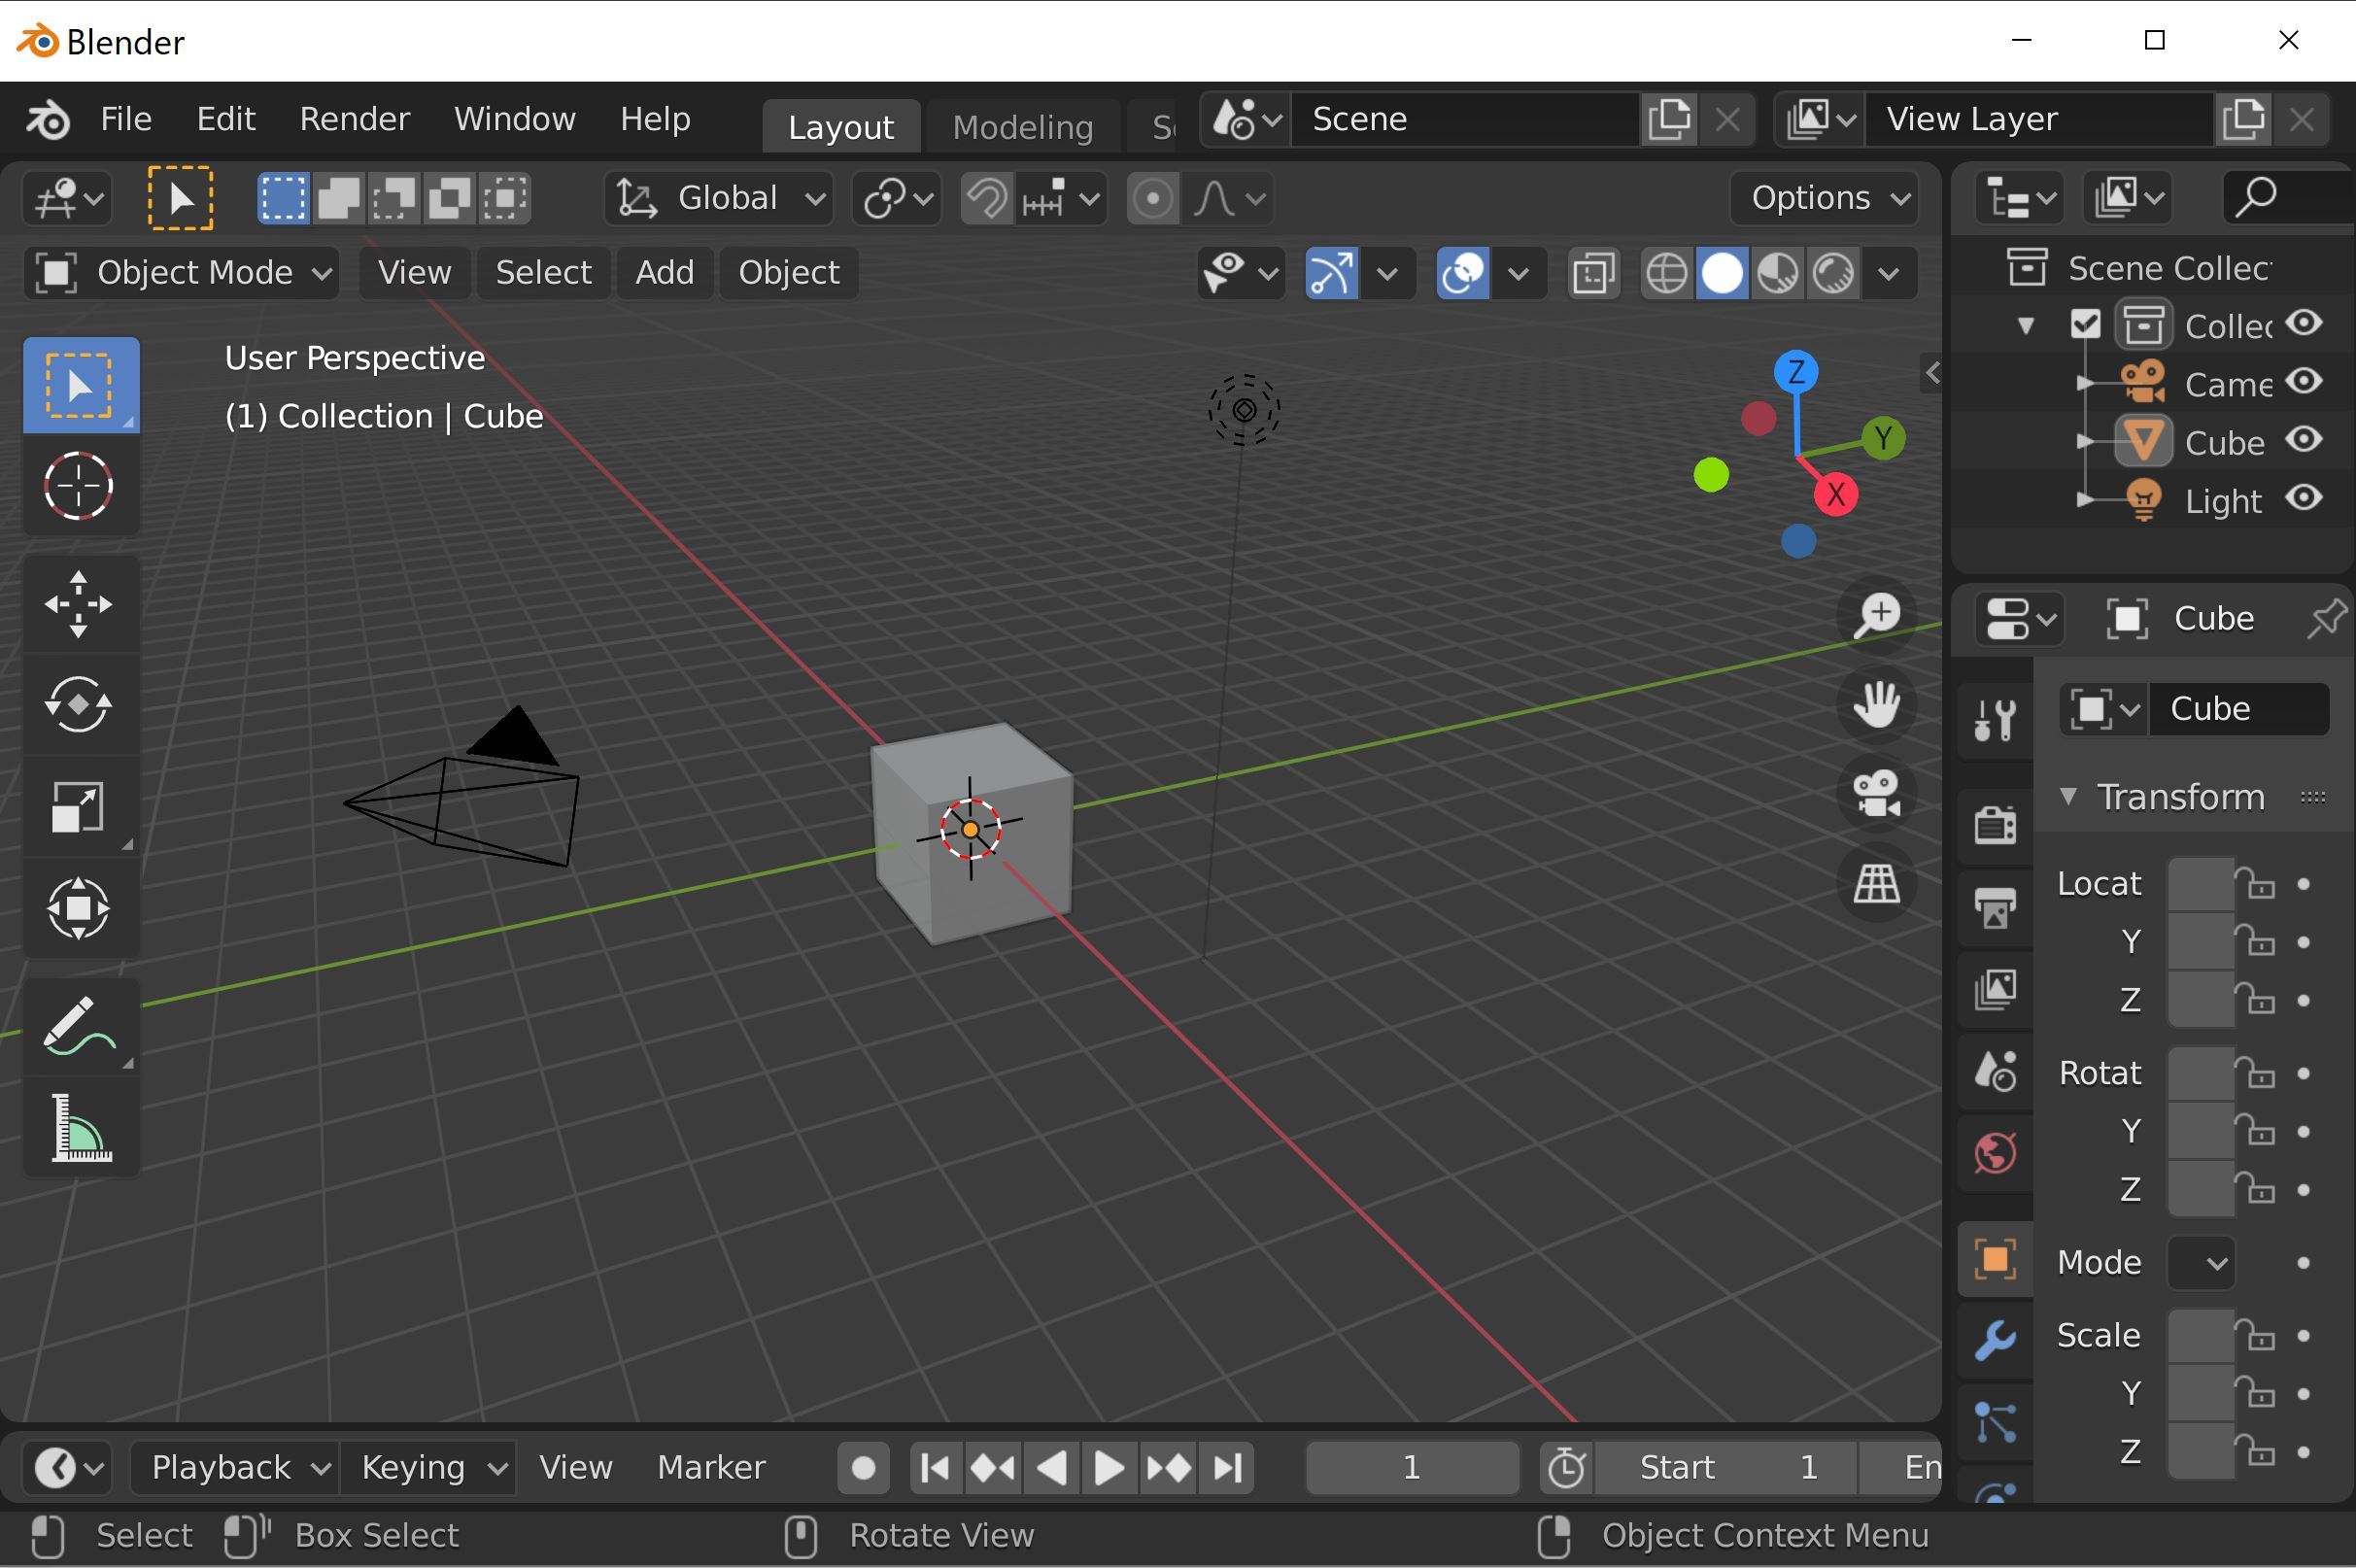
Task: Select the Rotate tool
Action: pos(79,705)
